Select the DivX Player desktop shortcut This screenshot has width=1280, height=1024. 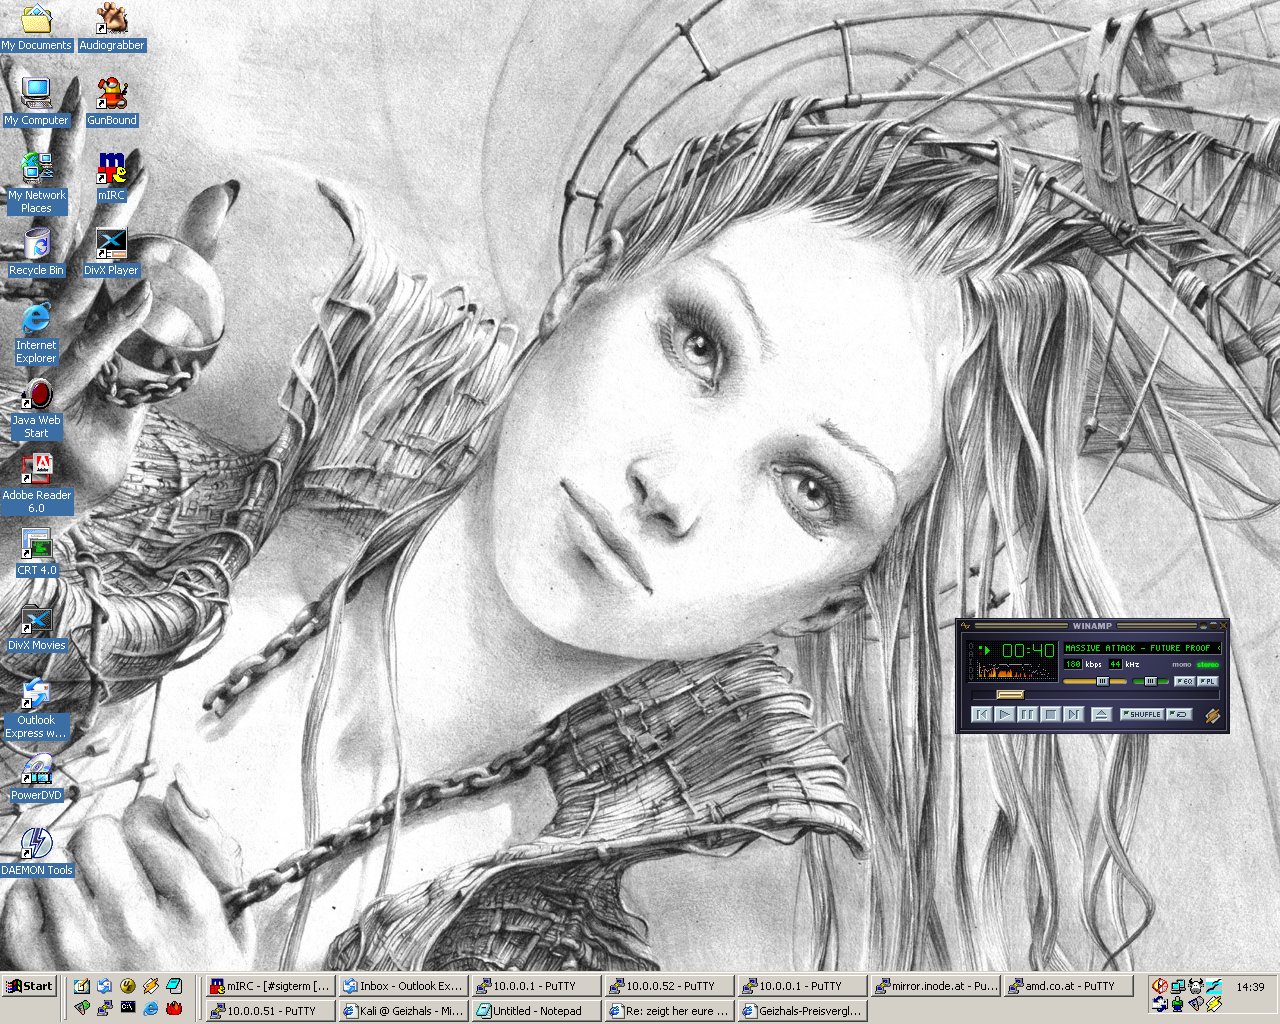click(111, 251)
